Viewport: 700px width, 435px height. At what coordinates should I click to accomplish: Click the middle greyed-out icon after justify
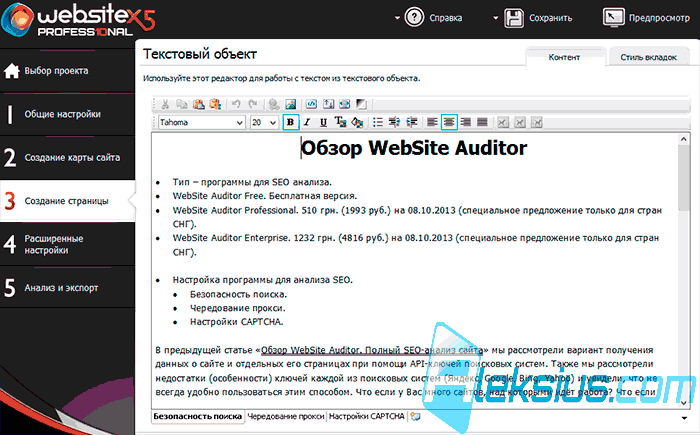[520, 122]
